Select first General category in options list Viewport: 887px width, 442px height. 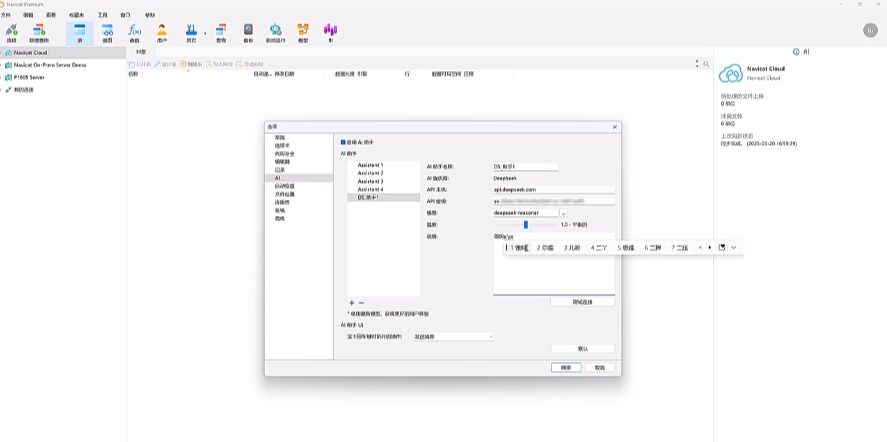point(299,138)
